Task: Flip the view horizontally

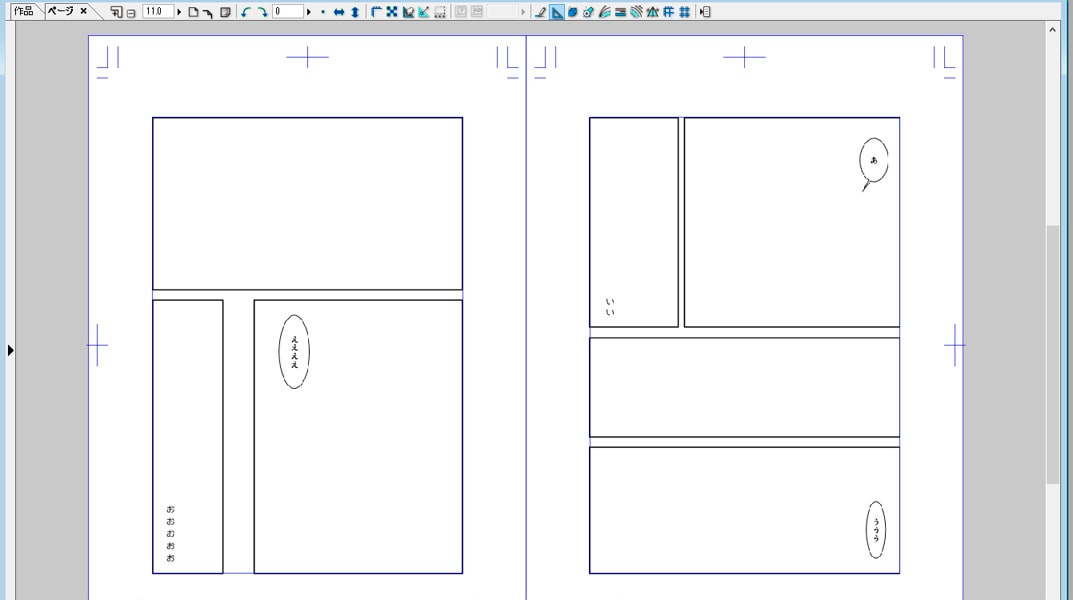Action: (339, 12)
